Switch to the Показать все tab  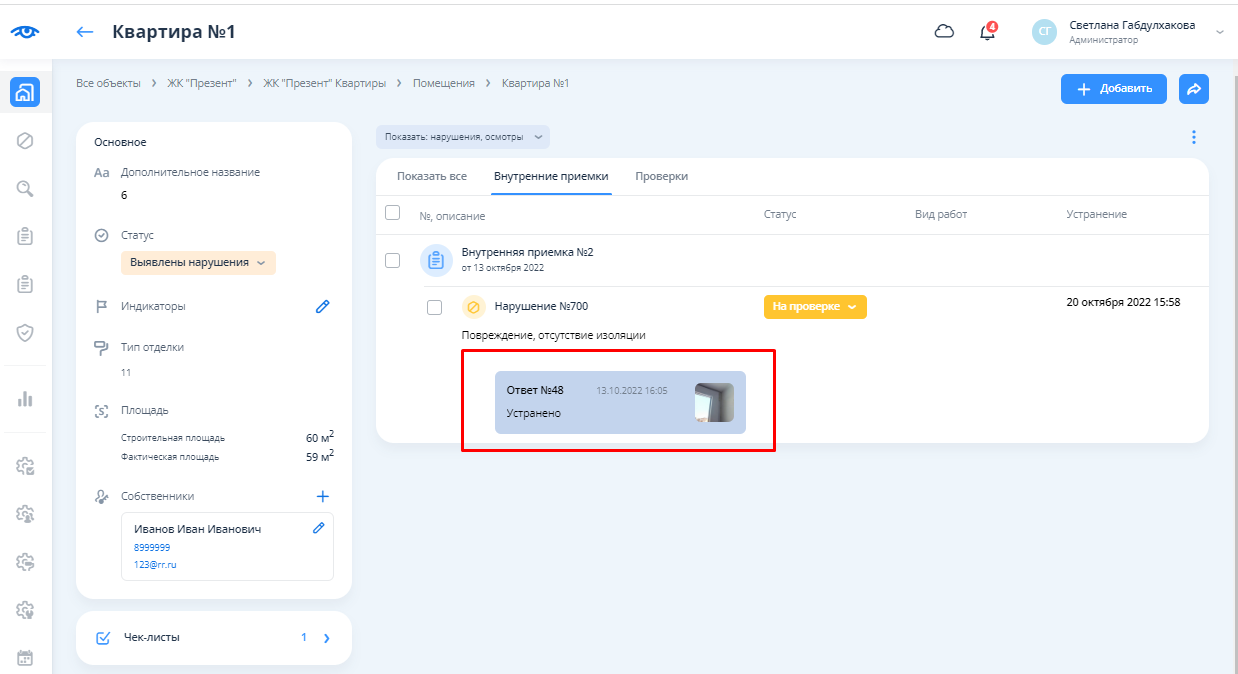[x=431, y=176]
